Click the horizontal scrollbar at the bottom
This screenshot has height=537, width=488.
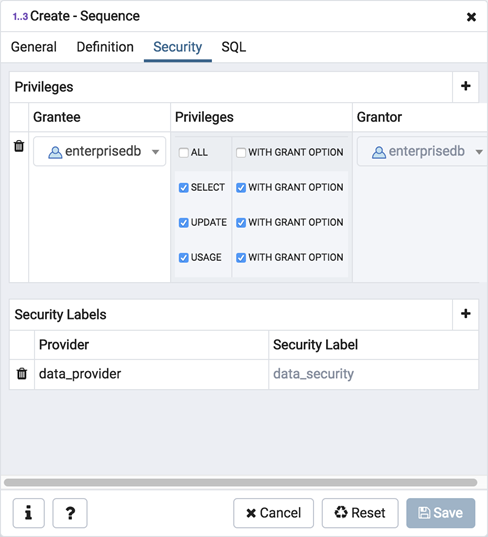240,483
